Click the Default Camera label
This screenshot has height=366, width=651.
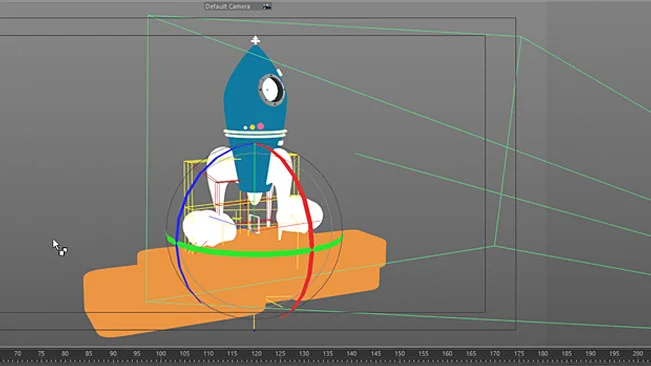[x=228, y=7]
